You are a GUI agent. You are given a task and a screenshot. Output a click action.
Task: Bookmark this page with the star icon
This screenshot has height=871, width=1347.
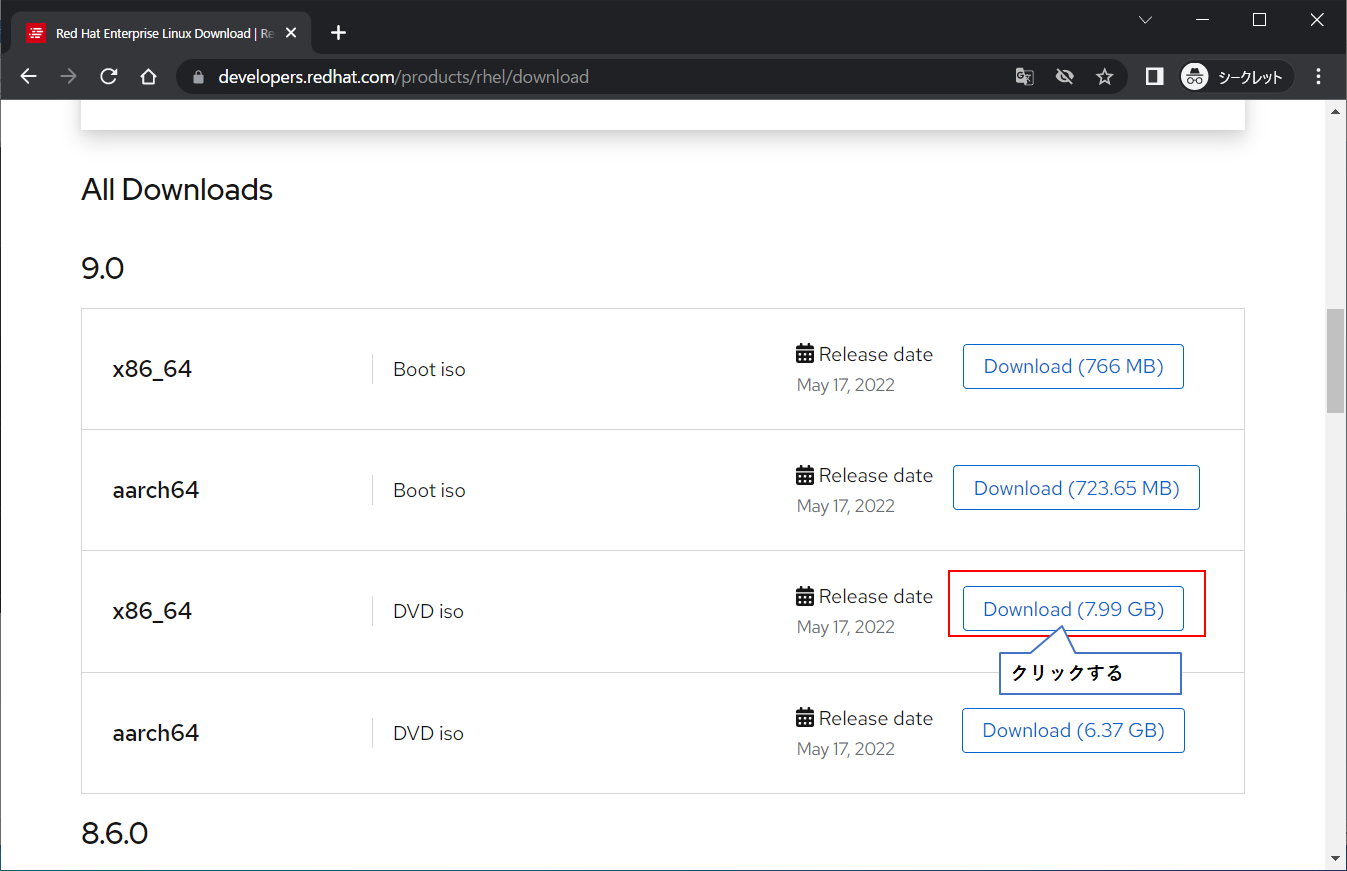pyautogui.click(x=1104, y=77)
